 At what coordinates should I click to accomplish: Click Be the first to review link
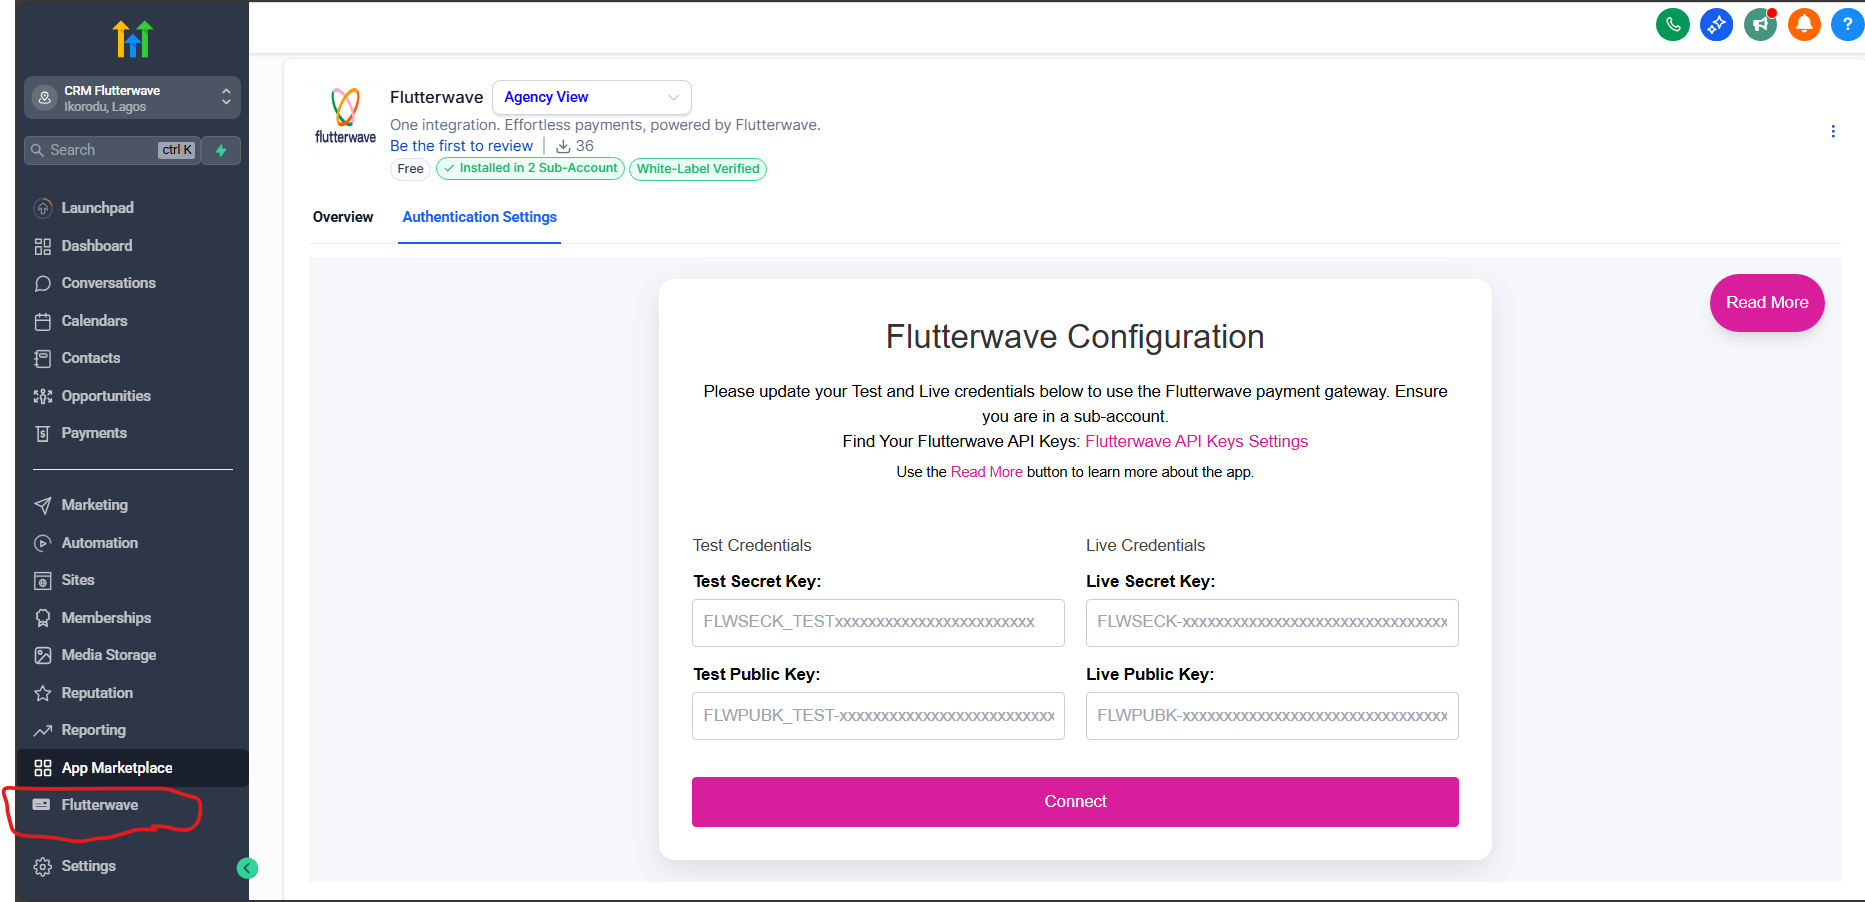coord(461,146)
